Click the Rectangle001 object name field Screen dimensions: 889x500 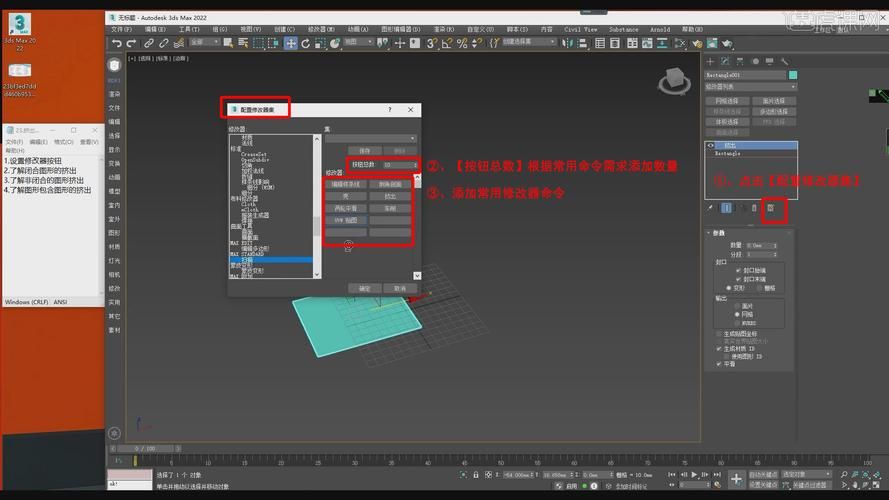(746, 75)
